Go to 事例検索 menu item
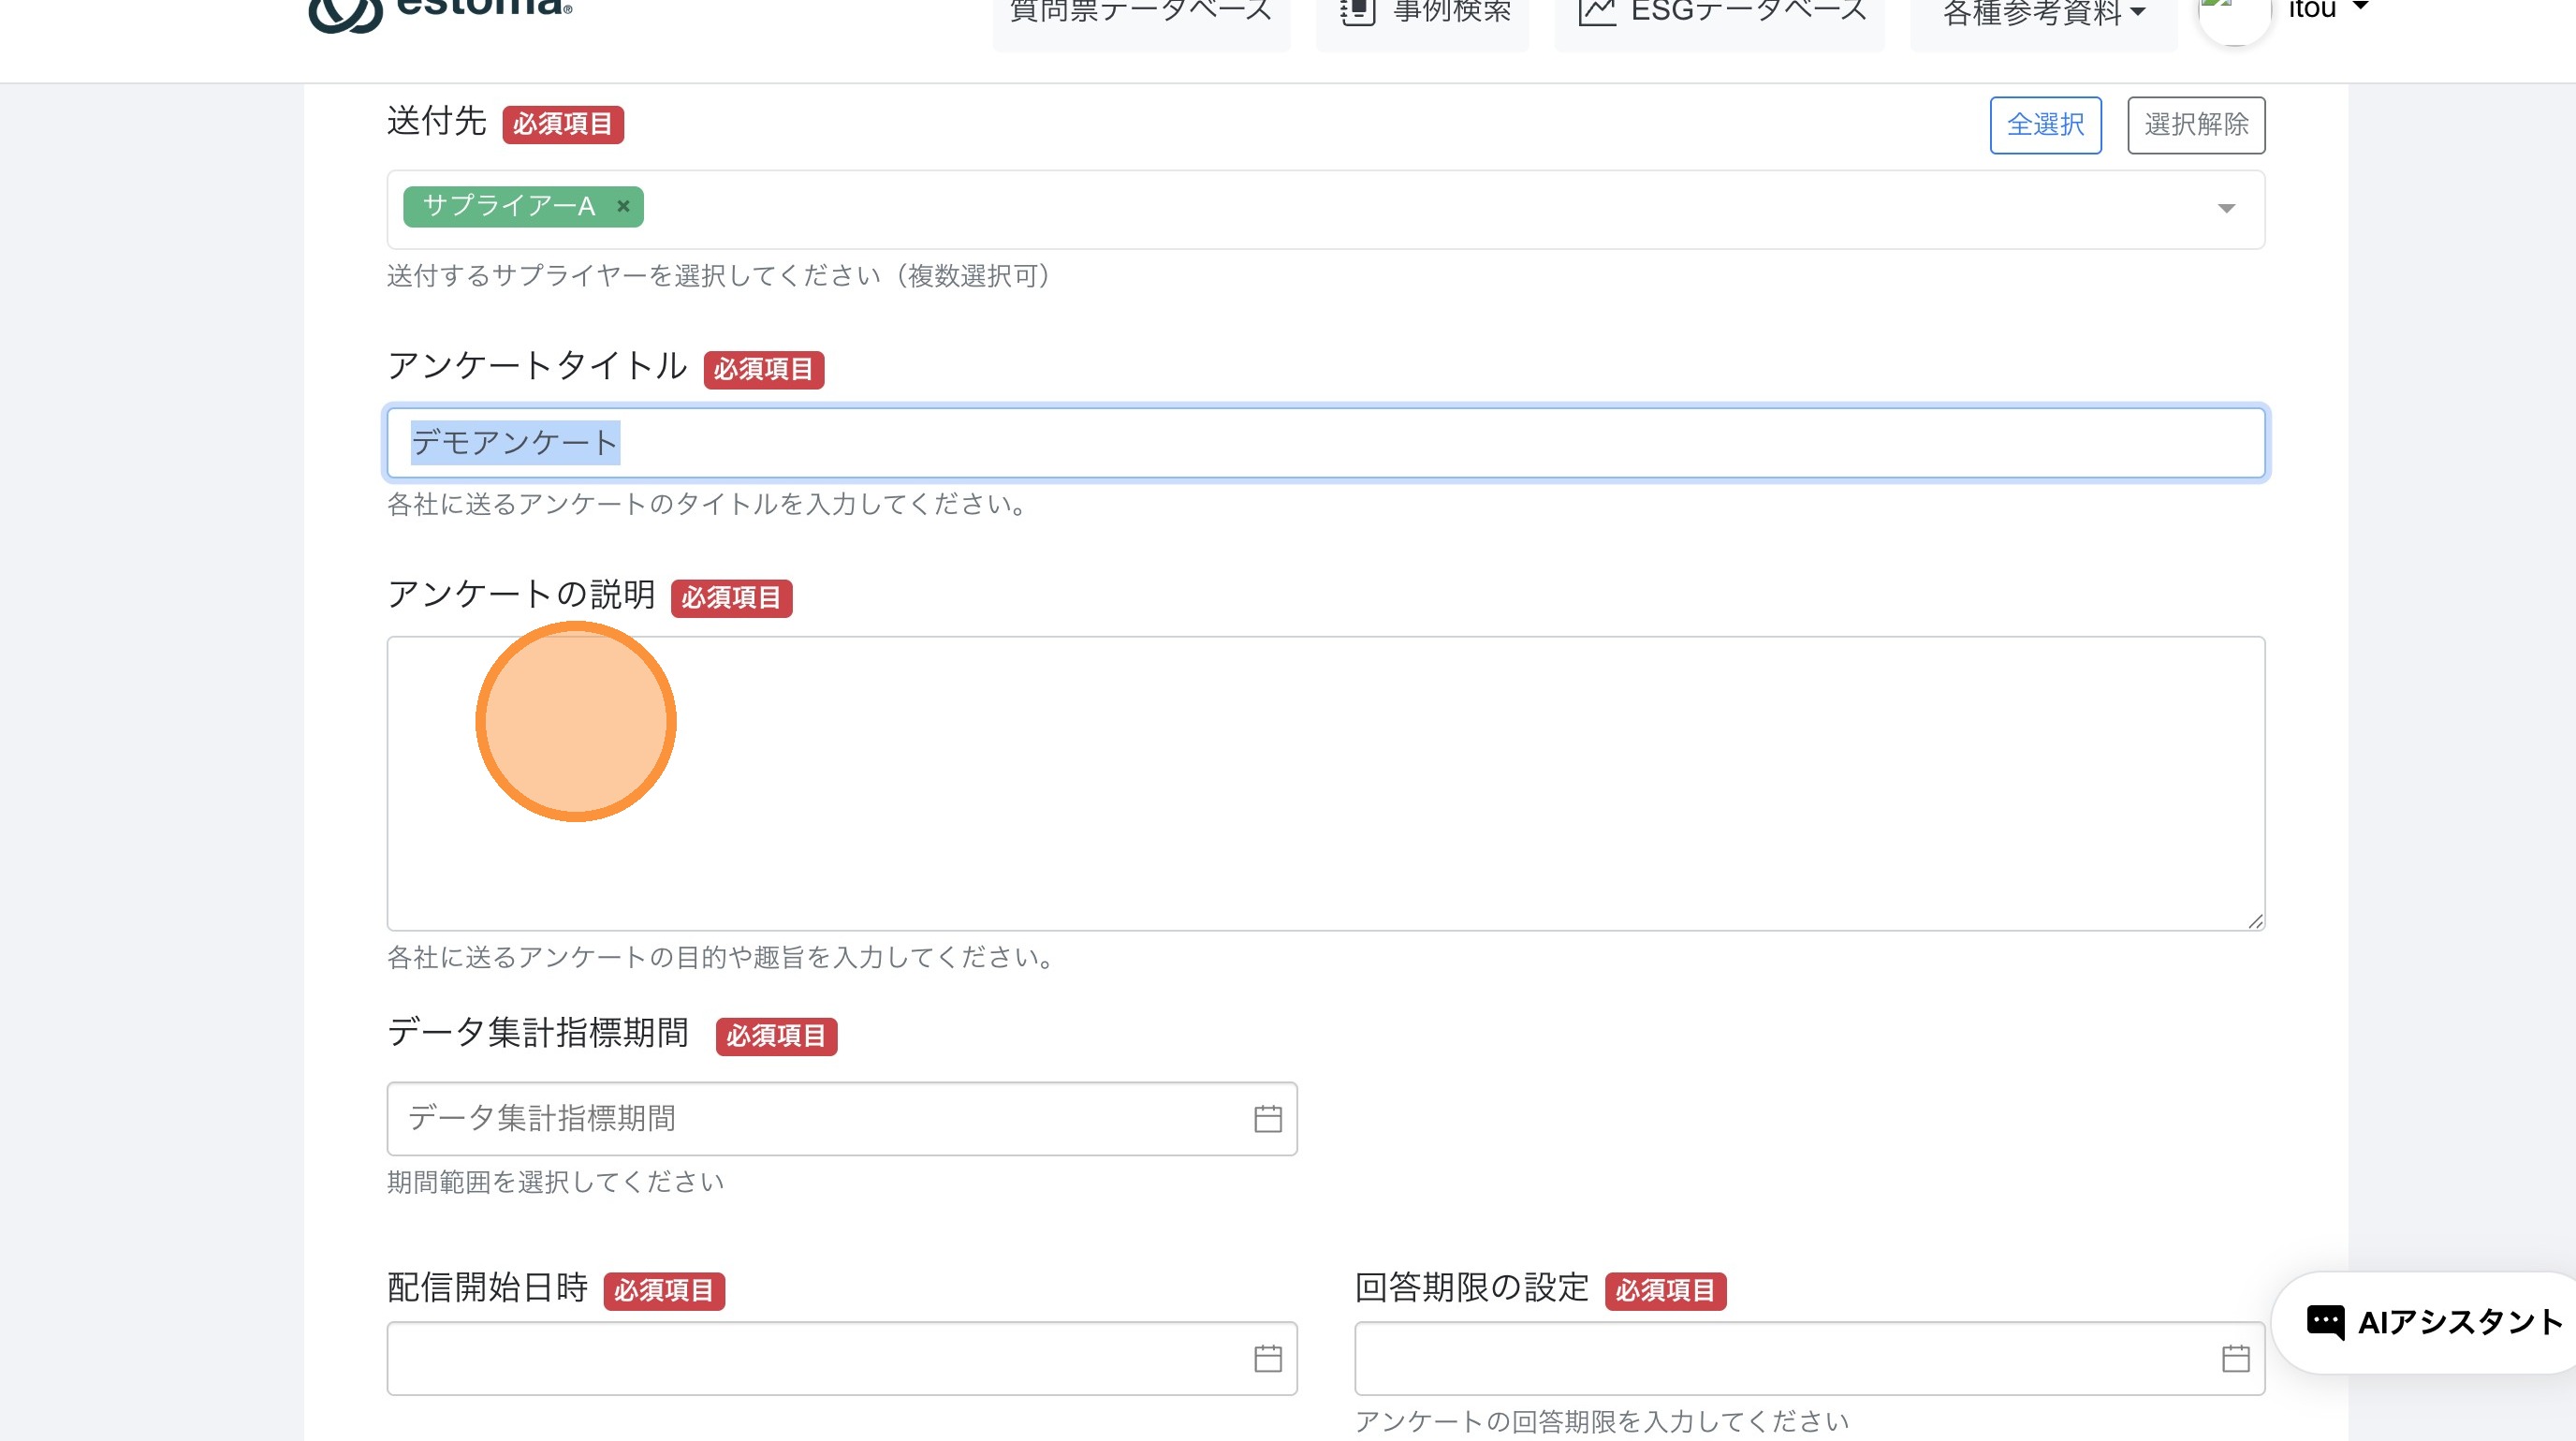Screen dimensions: 2576x1441 pyautogui.click(x=1451, y=12)
